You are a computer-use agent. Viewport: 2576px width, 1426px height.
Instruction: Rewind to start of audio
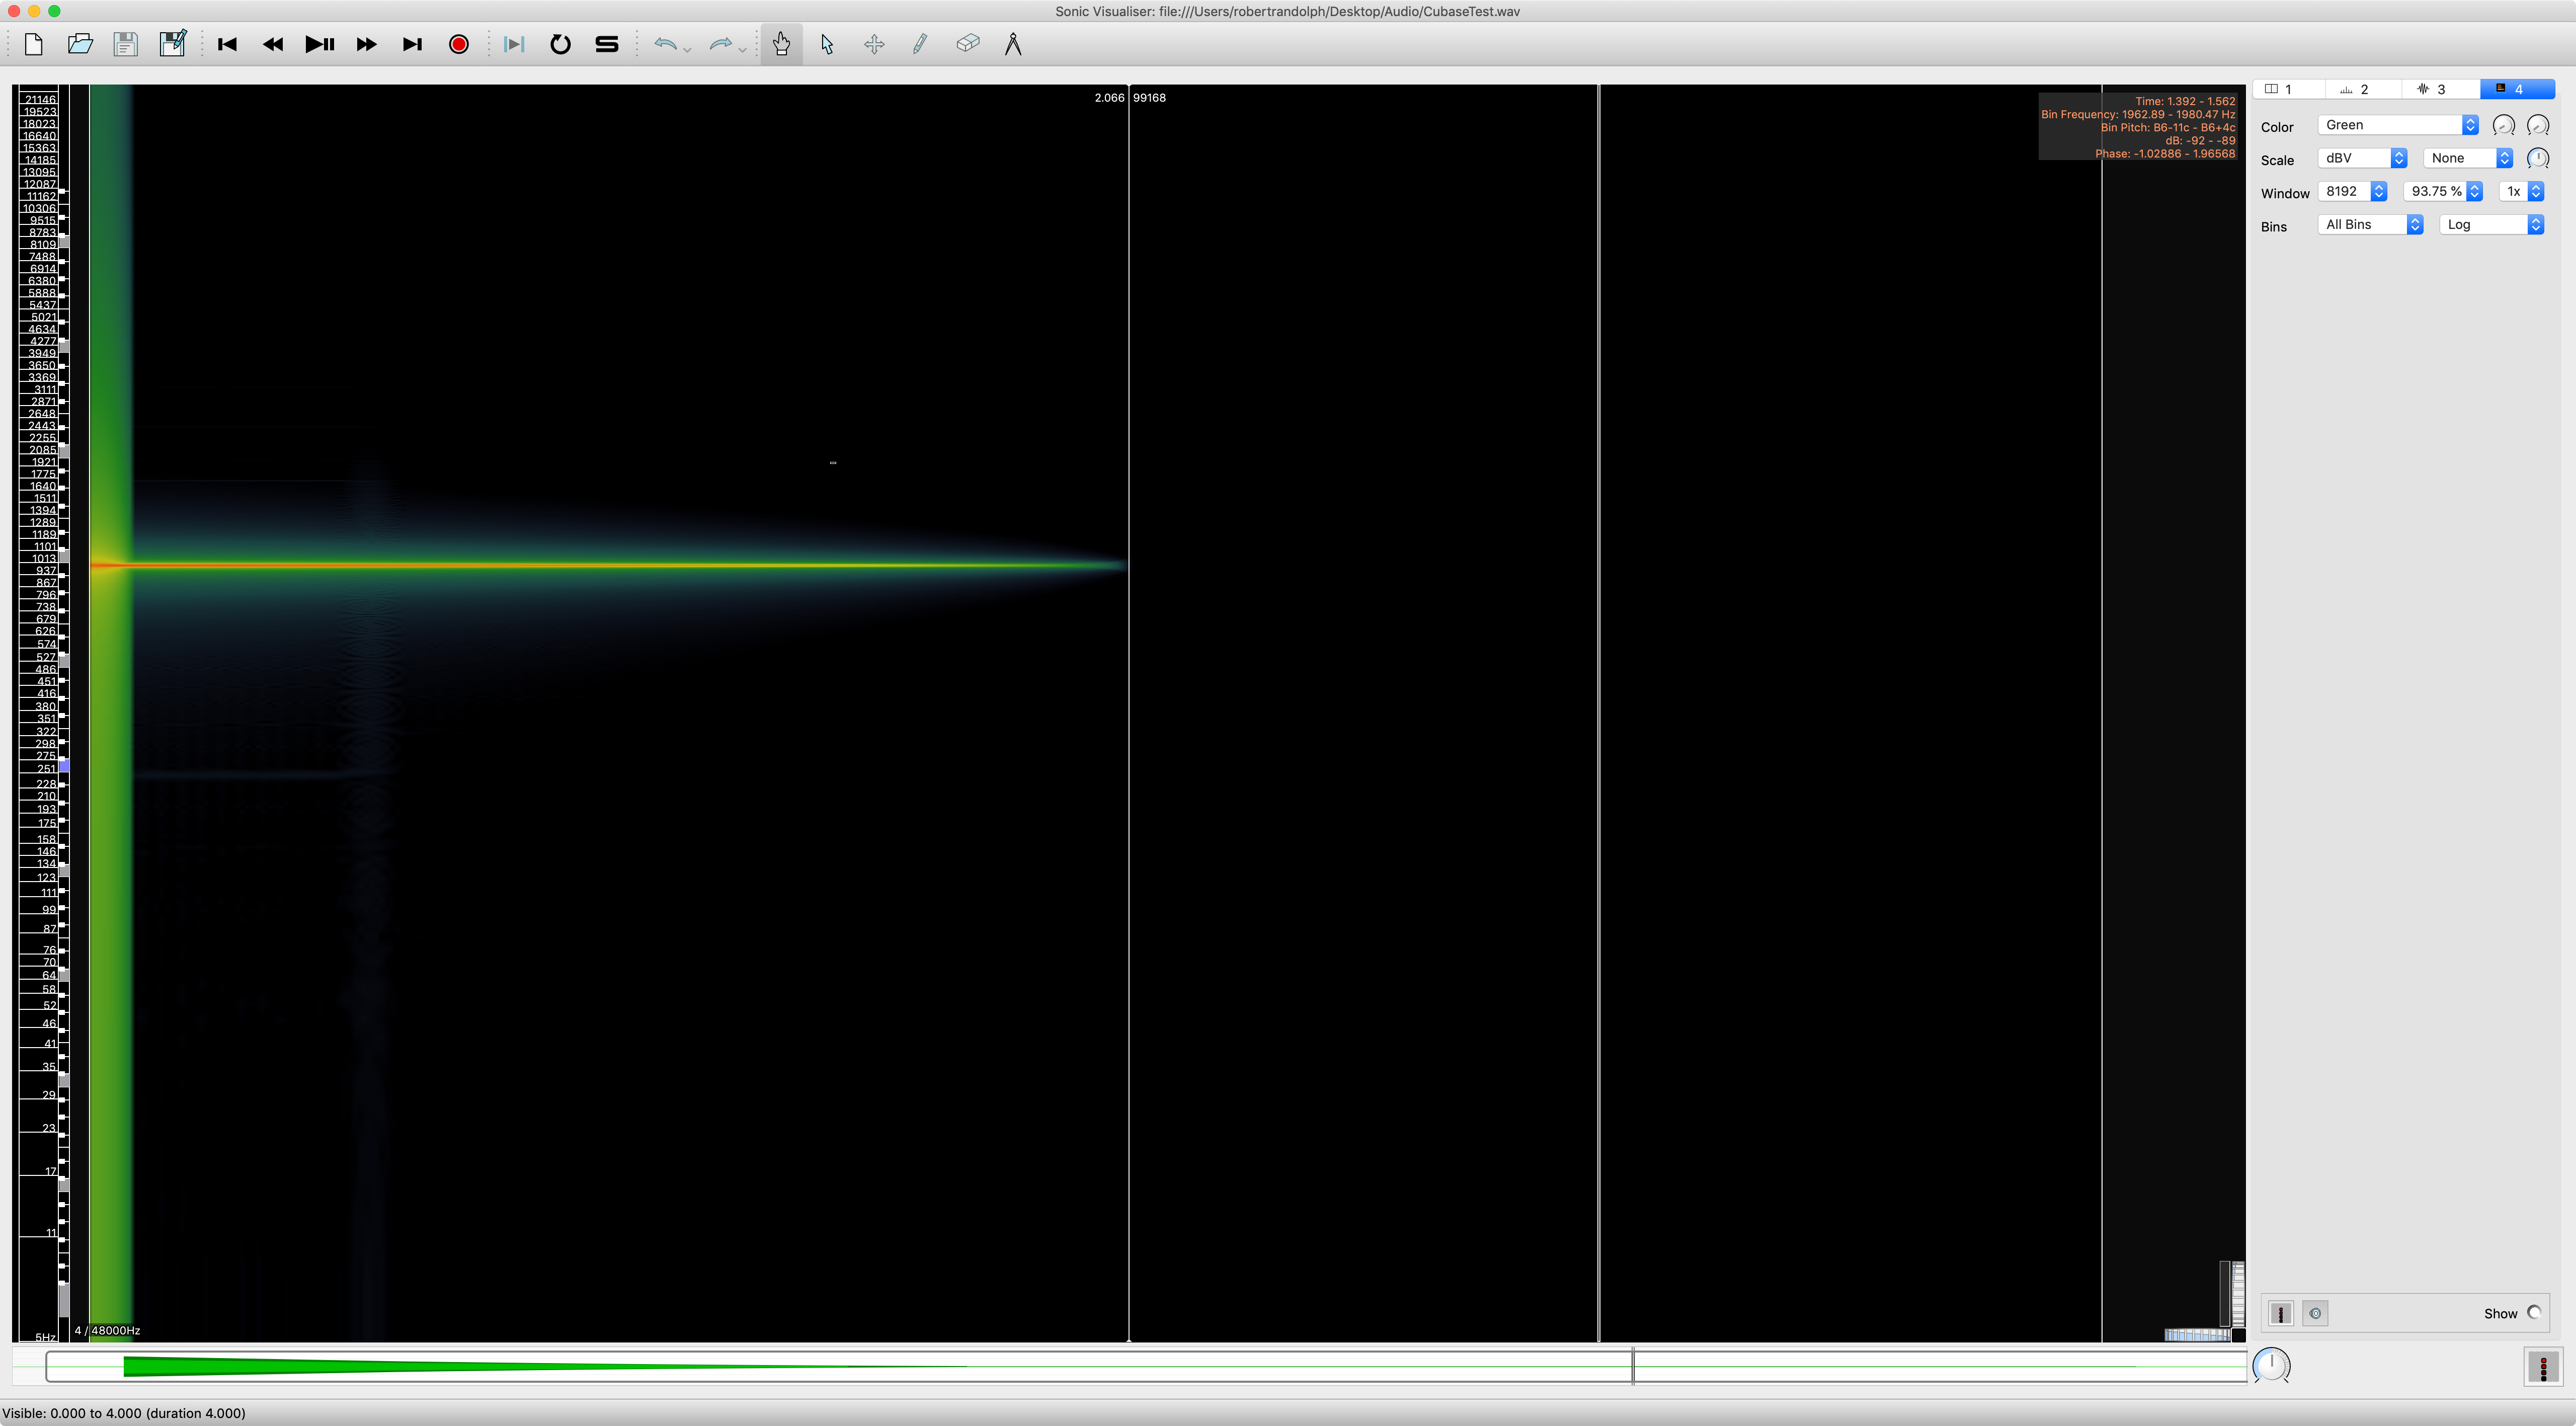227,44
